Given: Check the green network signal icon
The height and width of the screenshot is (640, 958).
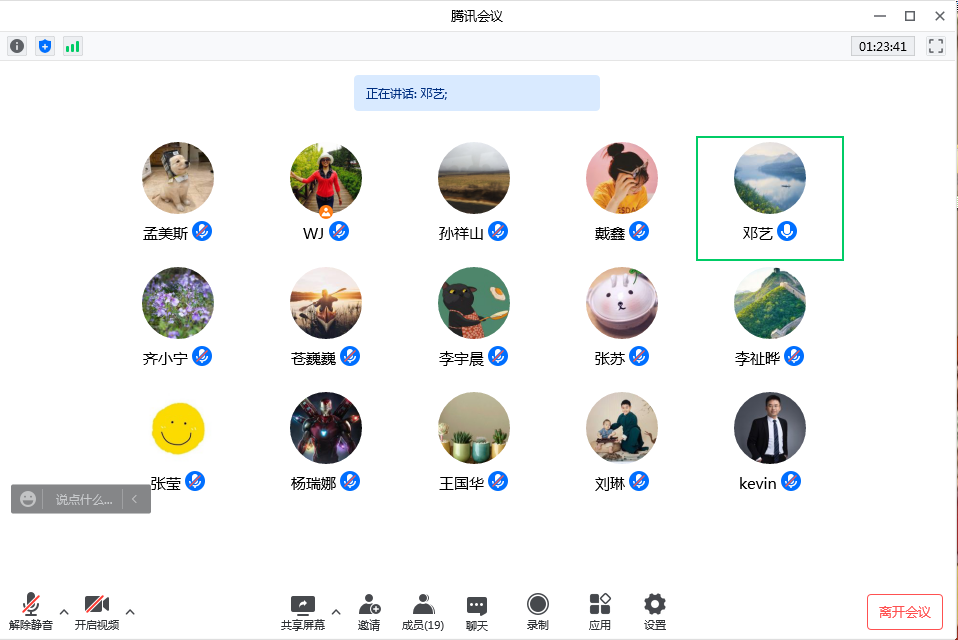Looking at the screenshot, I should click(x=72, y=46).
